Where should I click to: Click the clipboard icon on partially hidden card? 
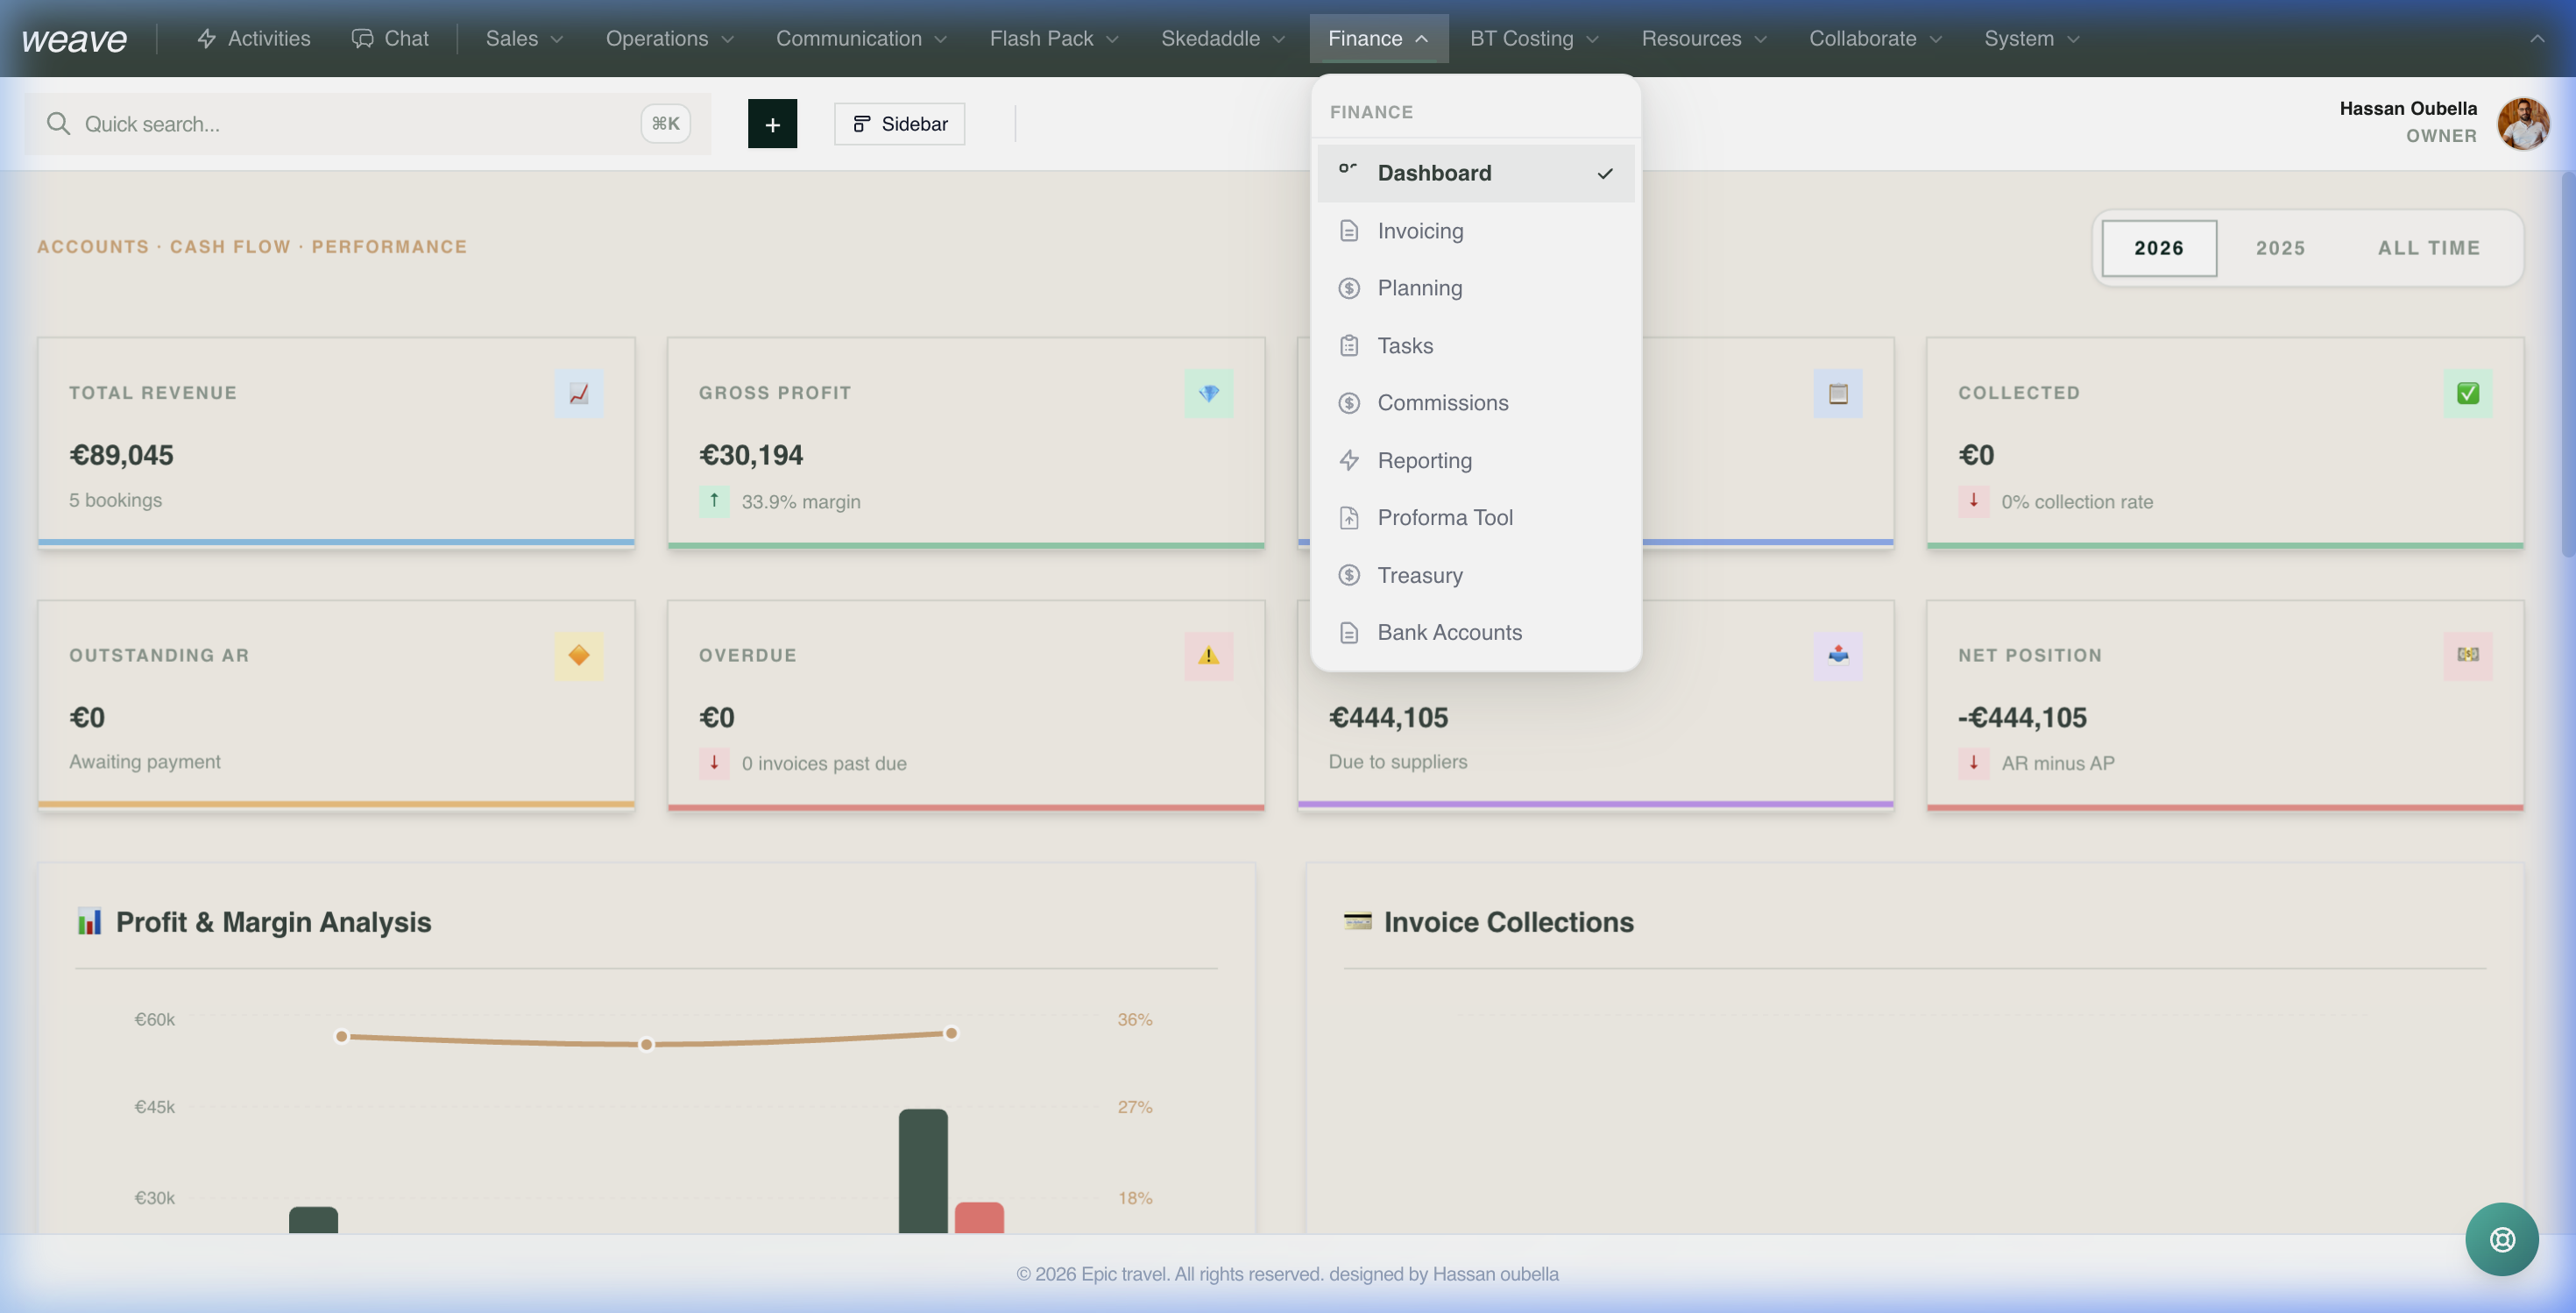tap(1838, 393)
